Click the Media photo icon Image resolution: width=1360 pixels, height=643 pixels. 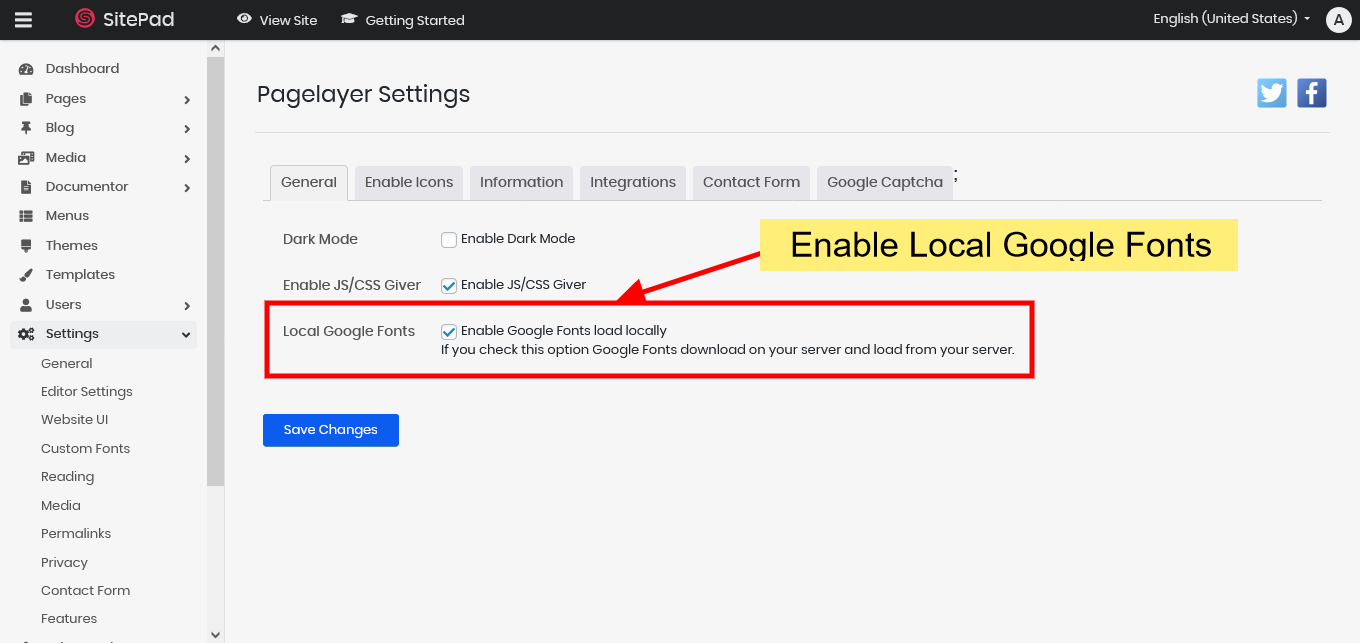coord(26,158)
